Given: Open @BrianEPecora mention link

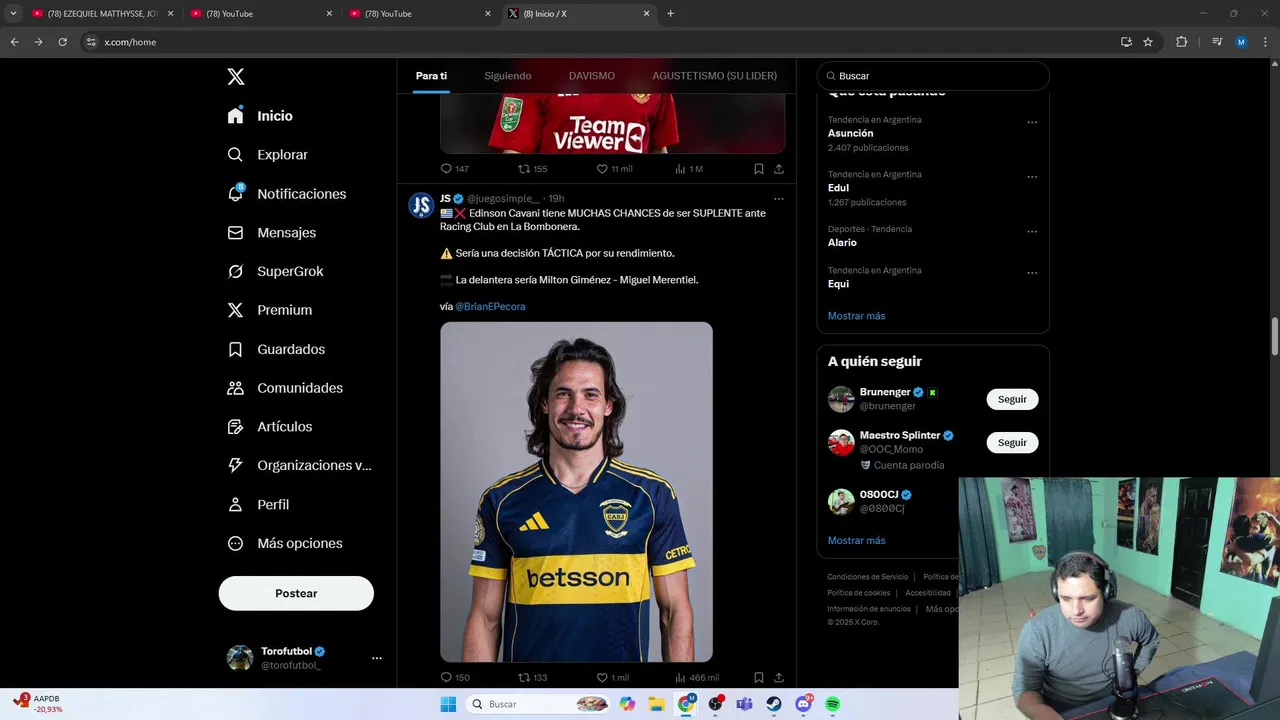Looking at the screenshot, I should tap(490, 307).
